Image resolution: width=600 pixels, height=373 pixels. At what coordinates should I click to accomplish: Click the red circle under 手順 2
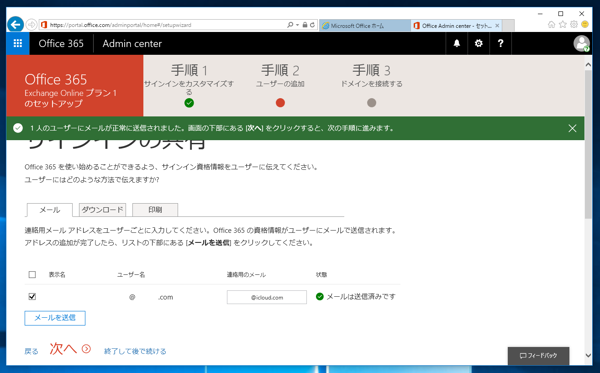point(280,103)
